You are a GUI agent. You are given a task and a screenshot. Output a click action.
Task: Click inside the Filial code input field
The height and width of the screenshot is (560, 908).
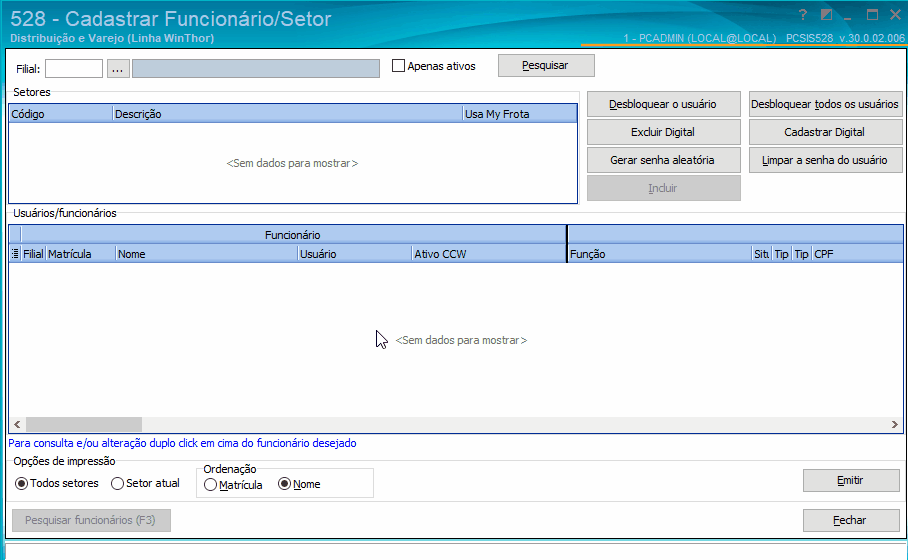click(74, 68)
